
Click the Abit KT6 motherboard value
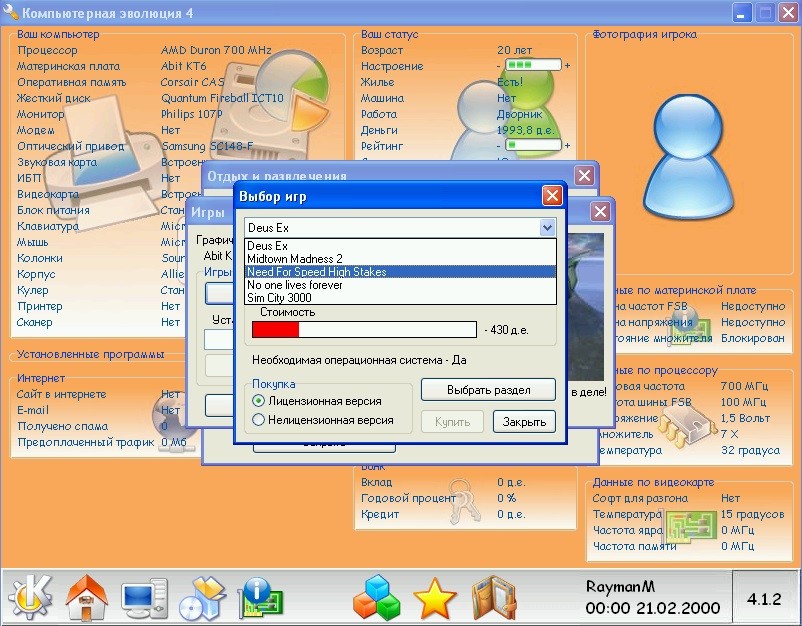[183, 66]
